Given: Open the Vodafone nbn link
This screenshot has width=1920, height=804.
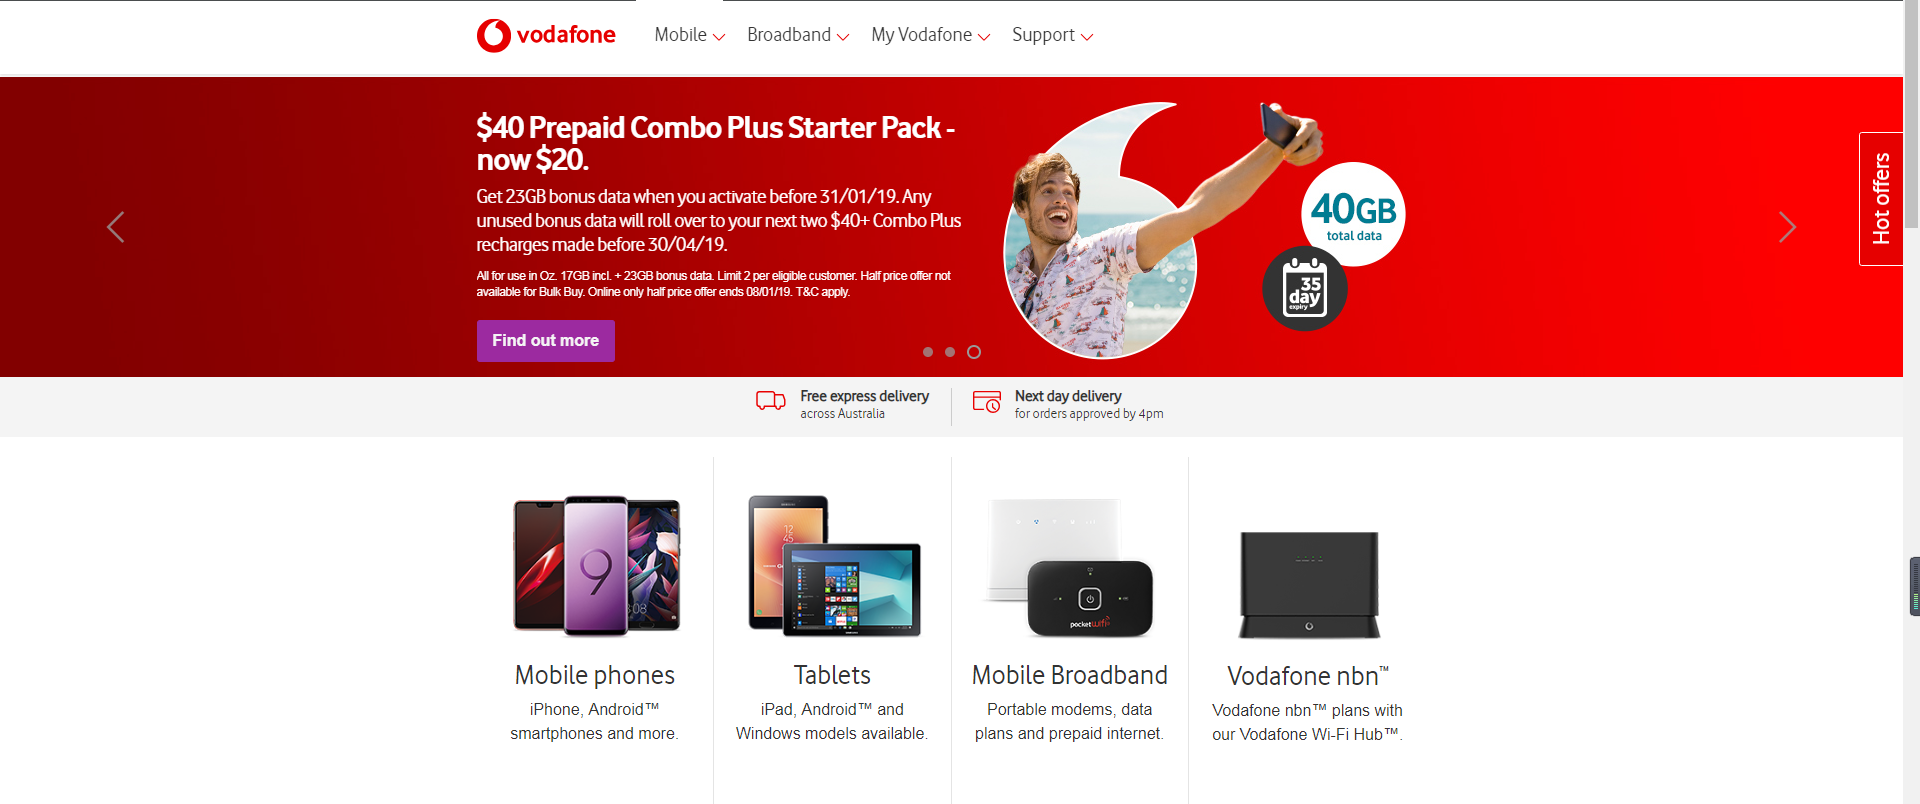Looking at the screenshot, I should pos(1308,676).
